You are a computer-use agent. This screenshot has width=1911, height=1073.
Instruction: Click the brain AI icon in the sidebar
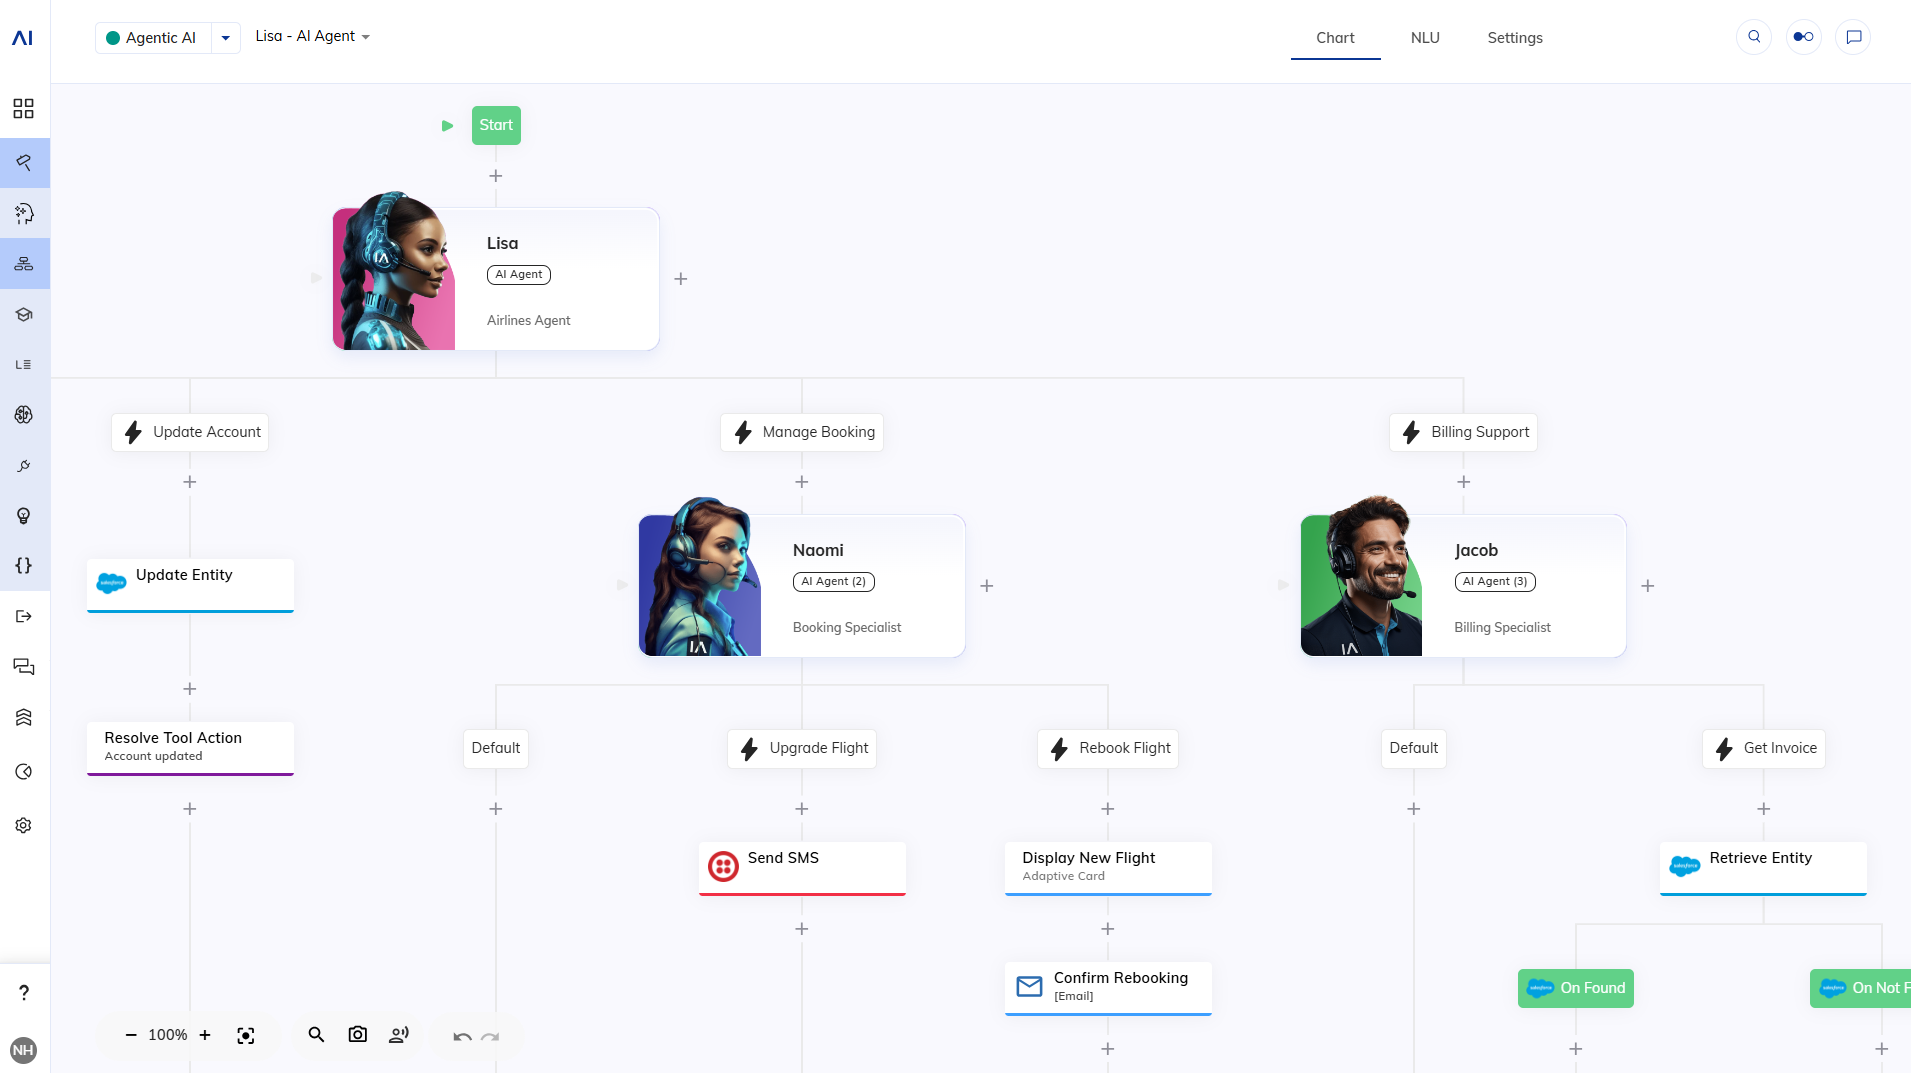24,414
